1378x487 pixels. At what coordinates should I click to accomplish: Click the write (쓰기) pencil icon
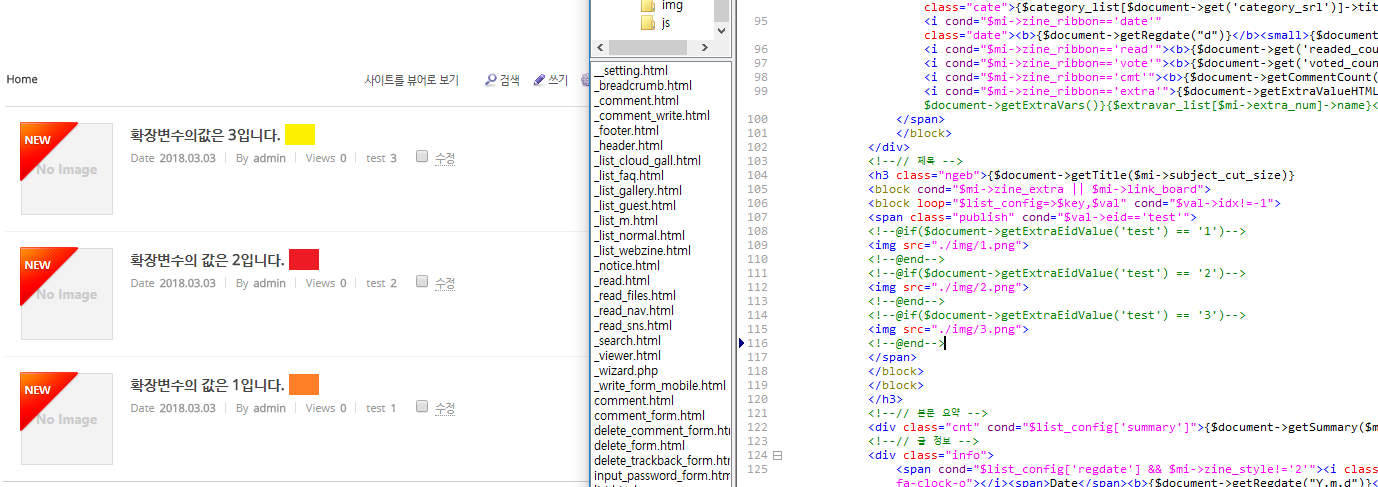[x=539, y=80]
